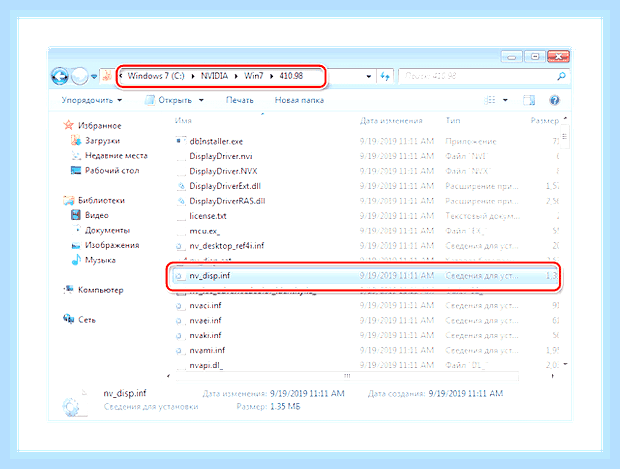This screenshot has height=469, width=620.
Task: Open Загрузки in the navigation pane
Action: [102, 141]
